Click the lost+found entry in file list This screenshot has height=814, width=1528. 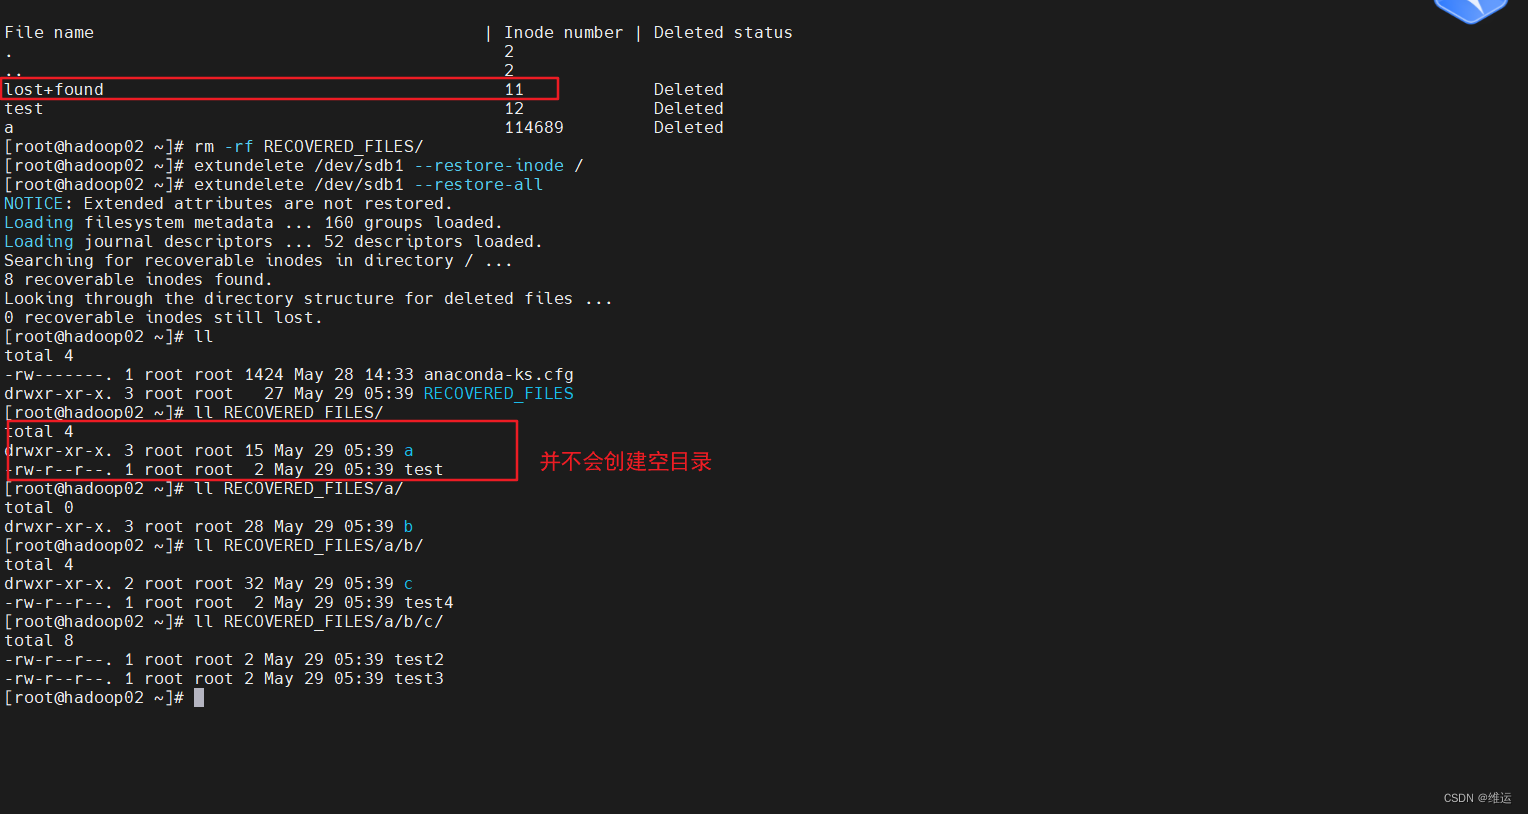coord(54,90)
